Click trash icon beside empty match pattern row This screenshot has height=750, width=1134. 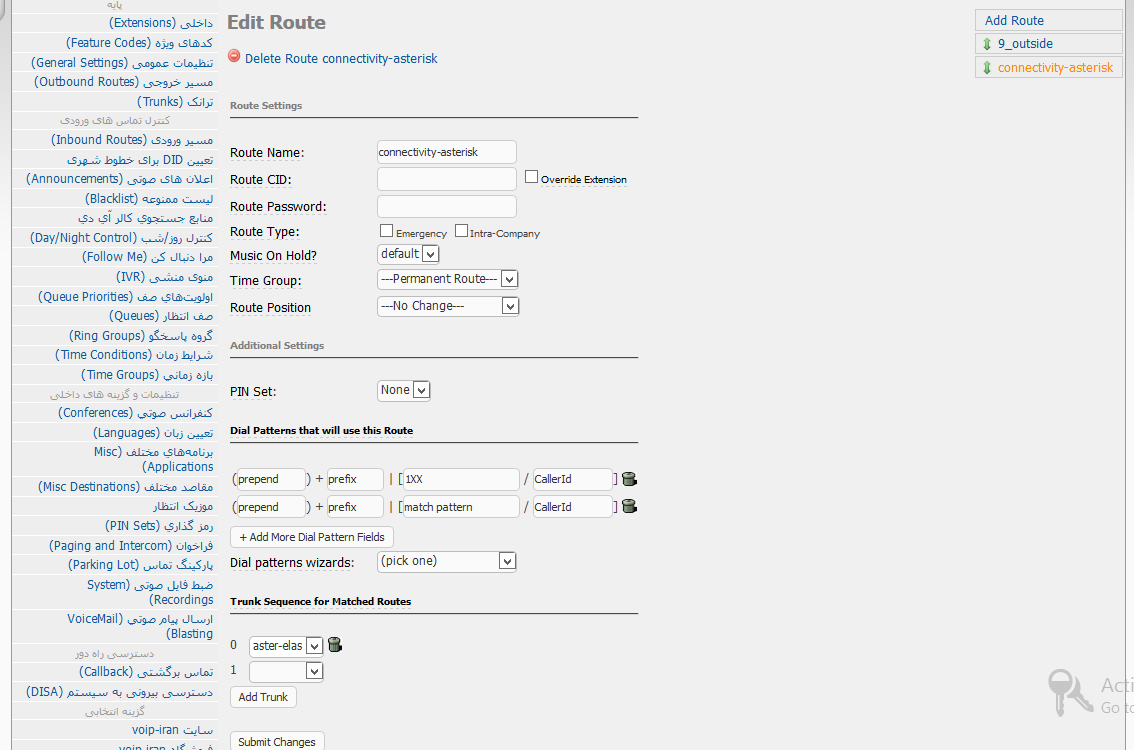(x=629, y=507)
